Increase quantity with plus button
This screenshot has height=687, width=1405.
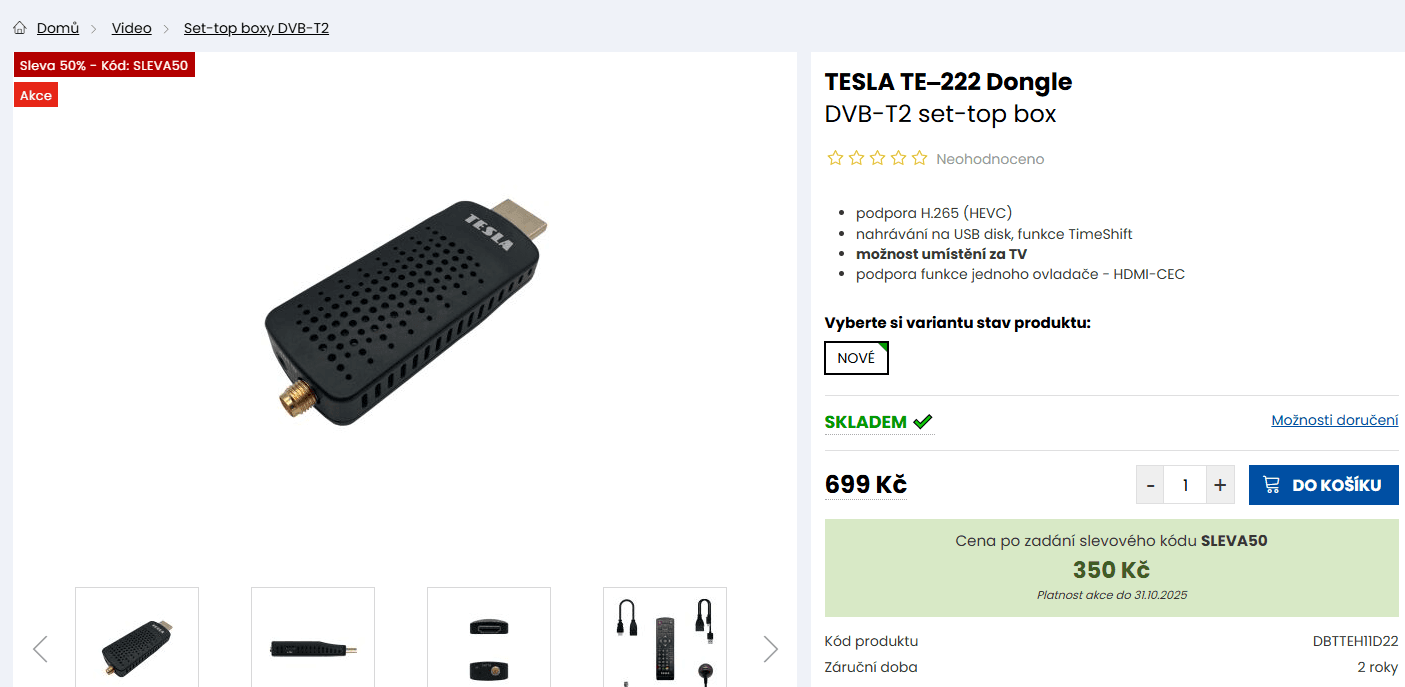pyautogui.click(x=1220, y=485)
